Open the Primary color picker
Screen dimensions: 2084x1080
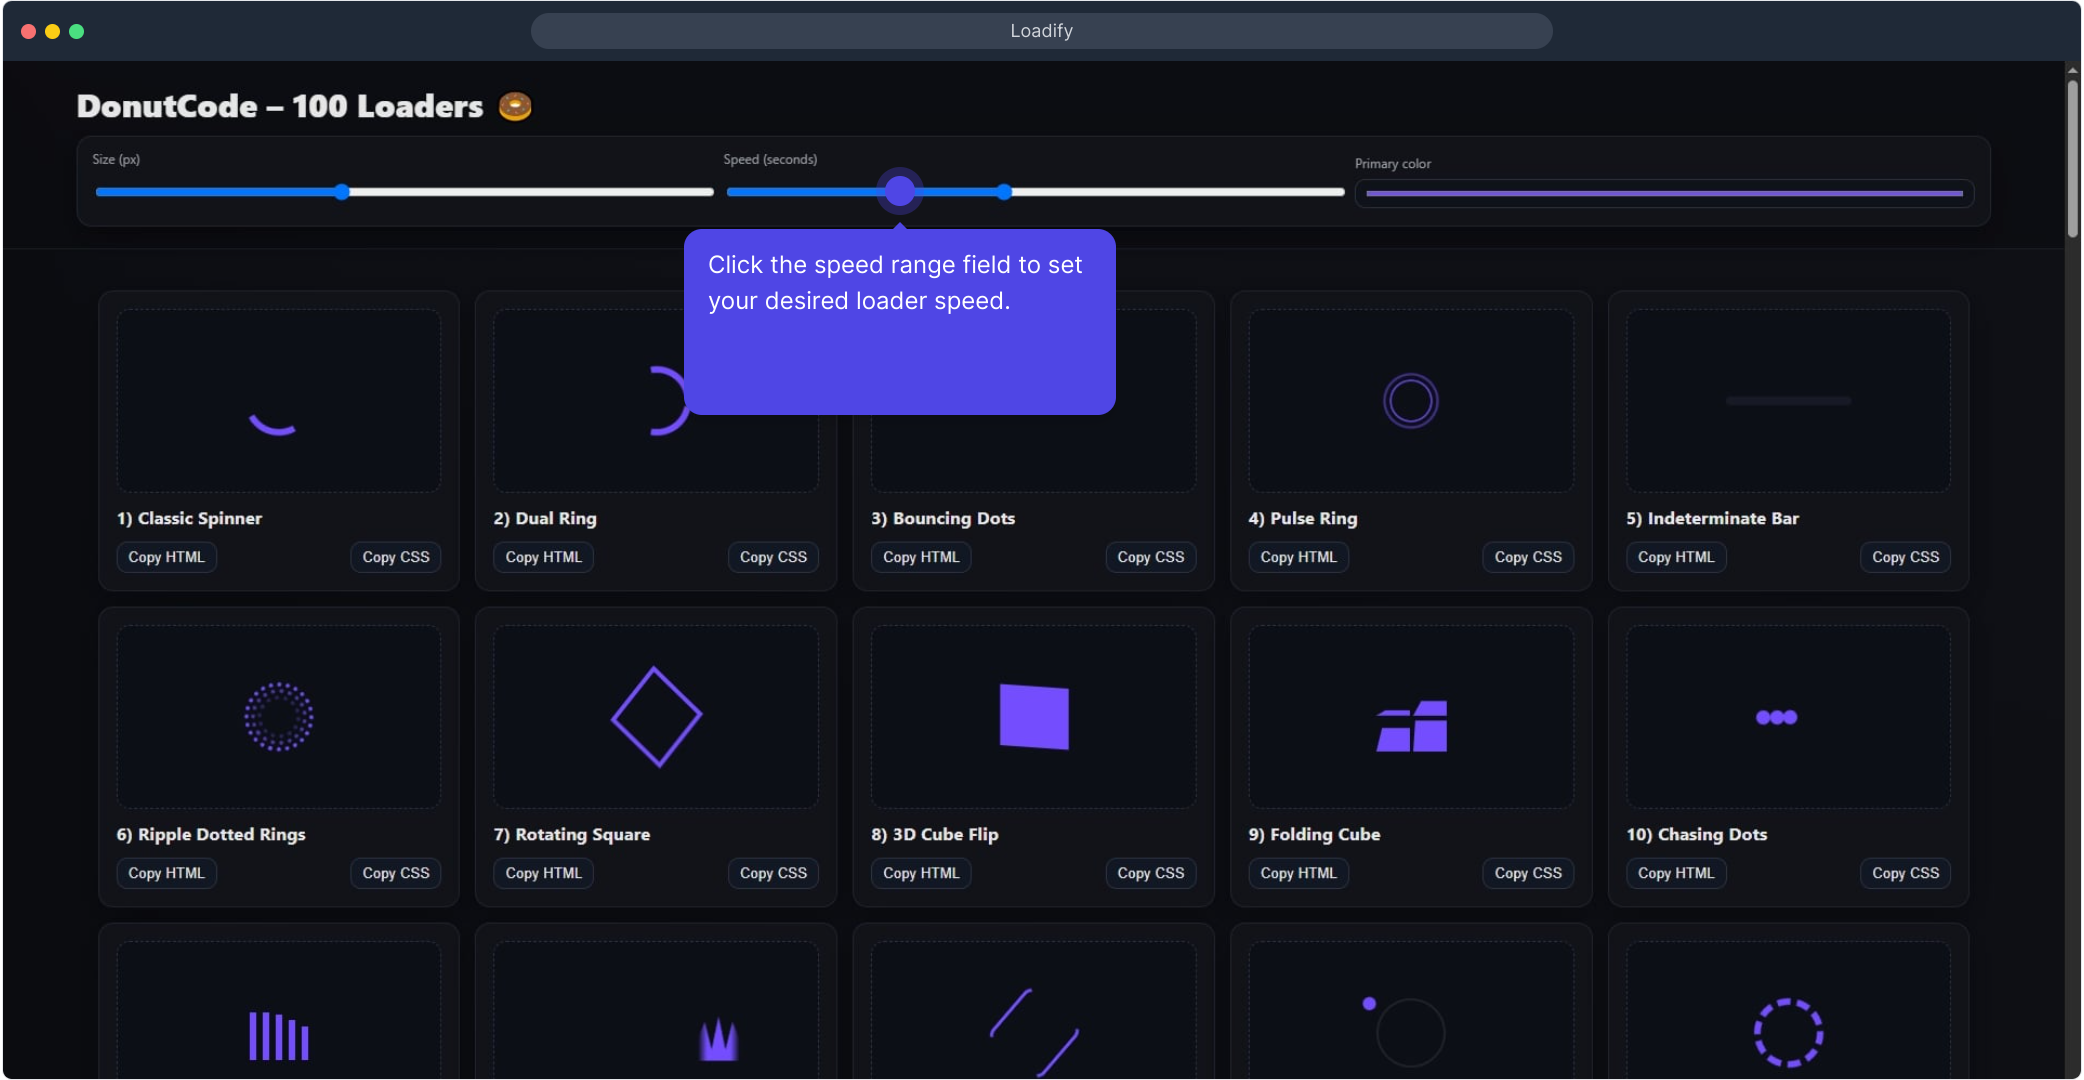coord(1664,193)
